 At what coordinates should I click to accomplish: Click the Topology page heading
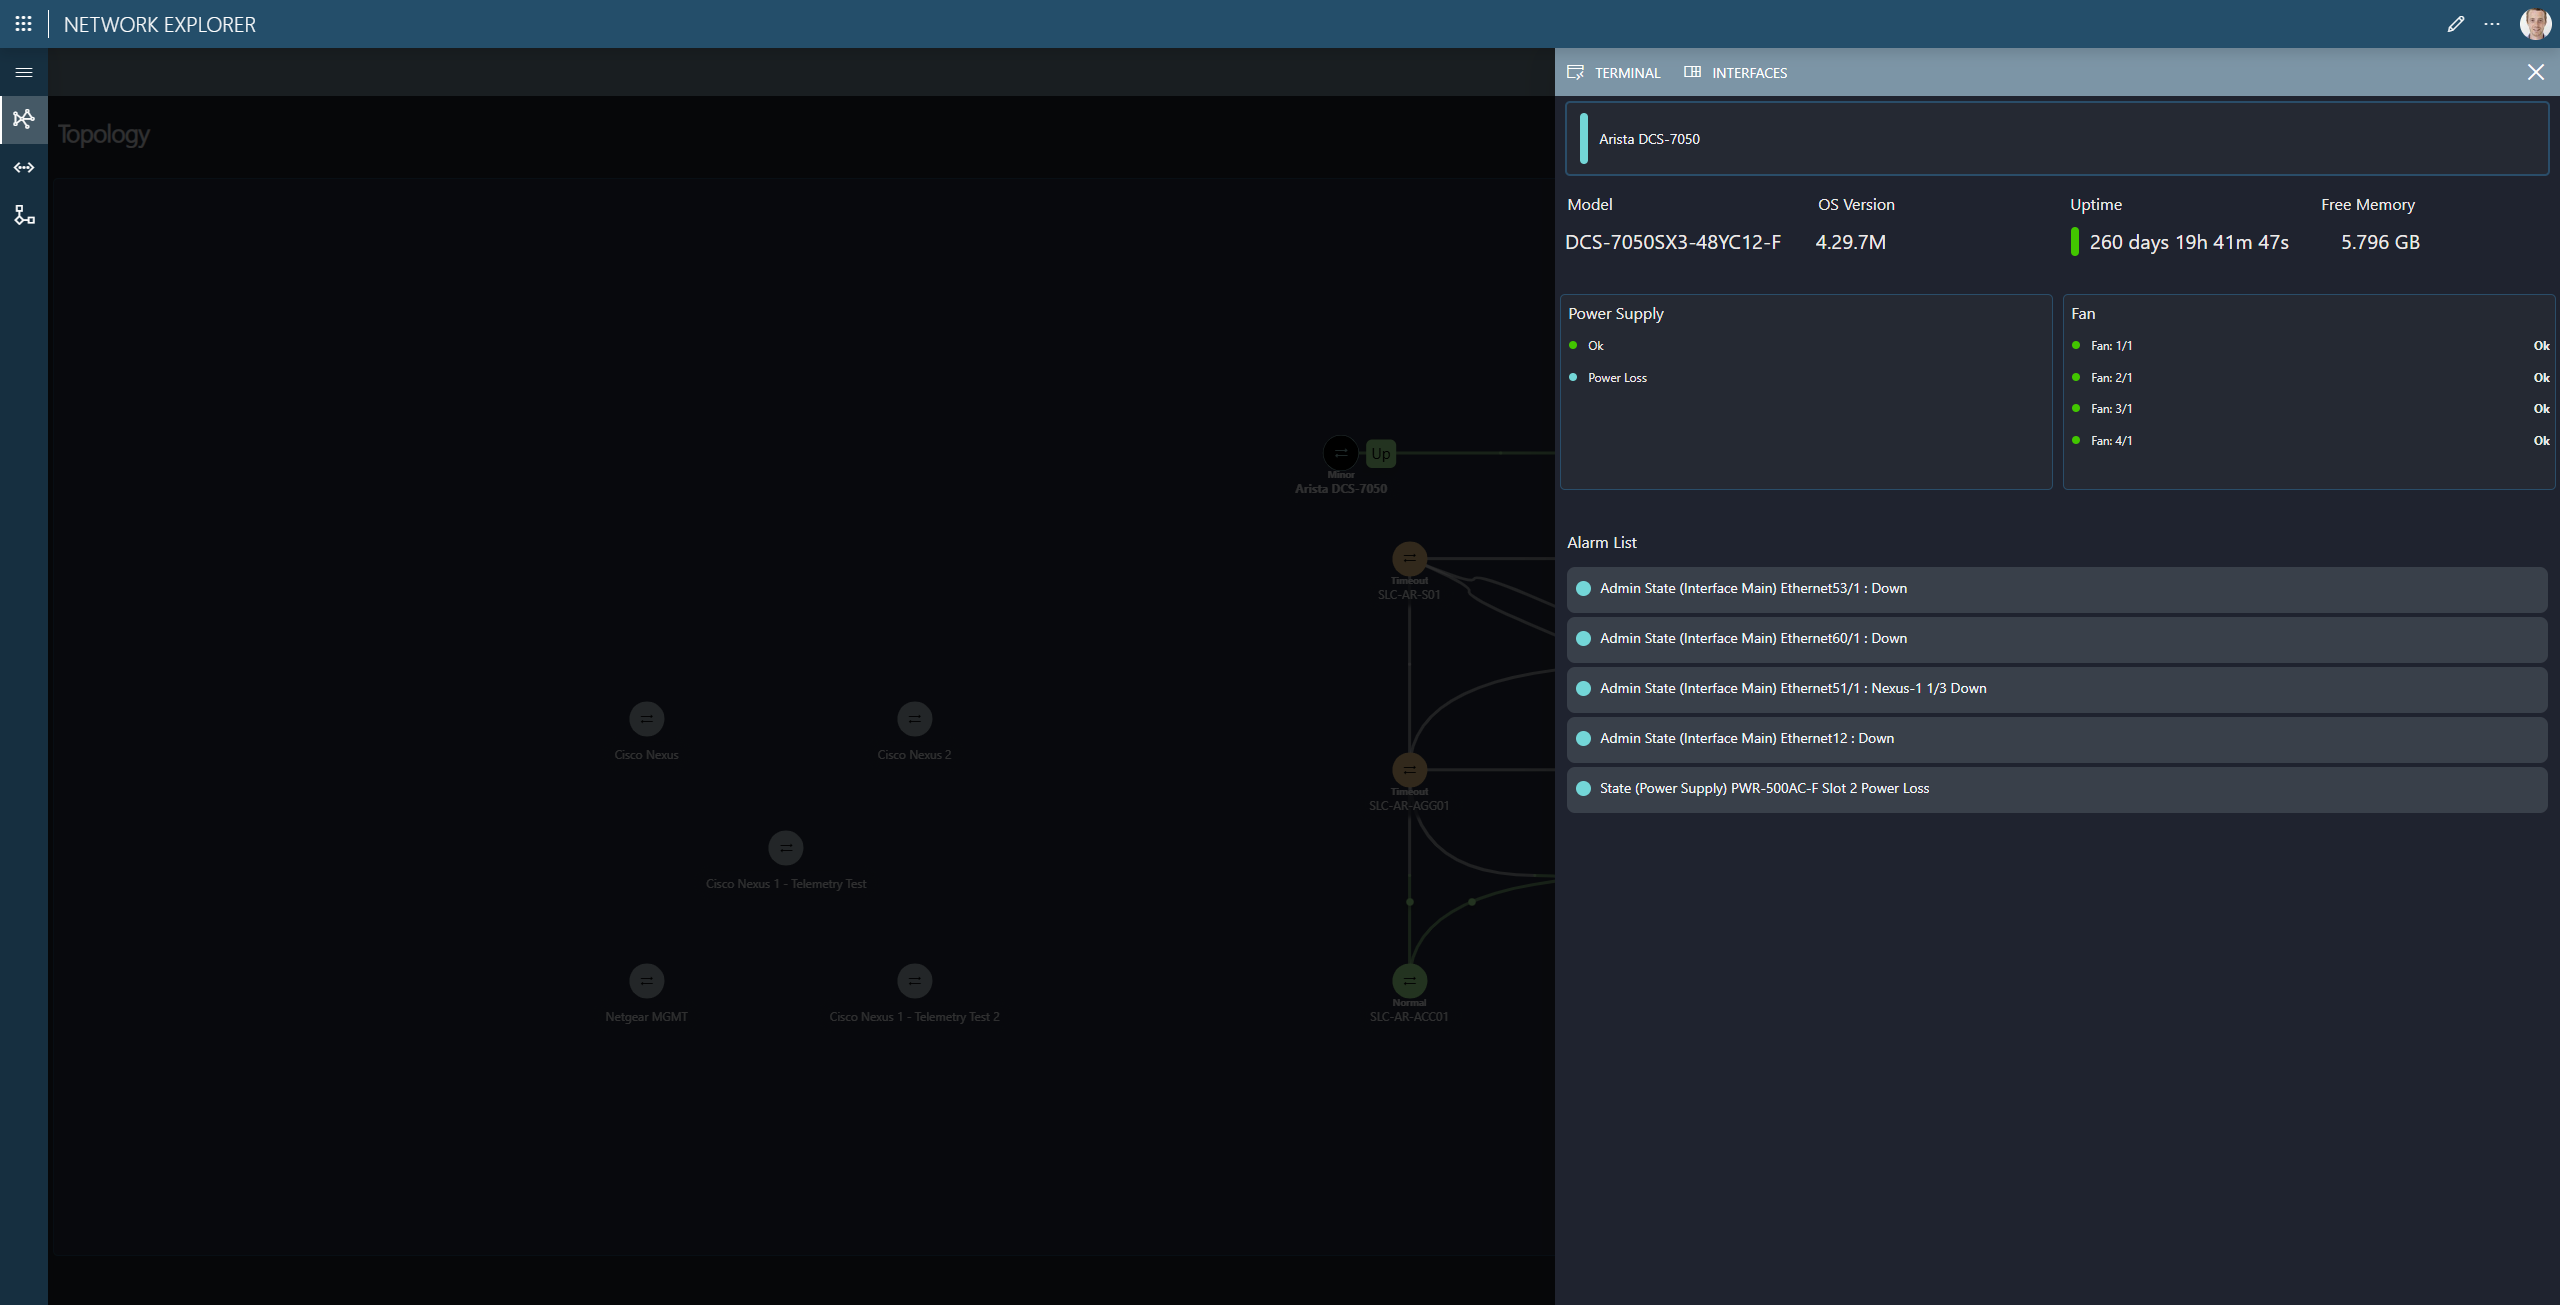104,134
